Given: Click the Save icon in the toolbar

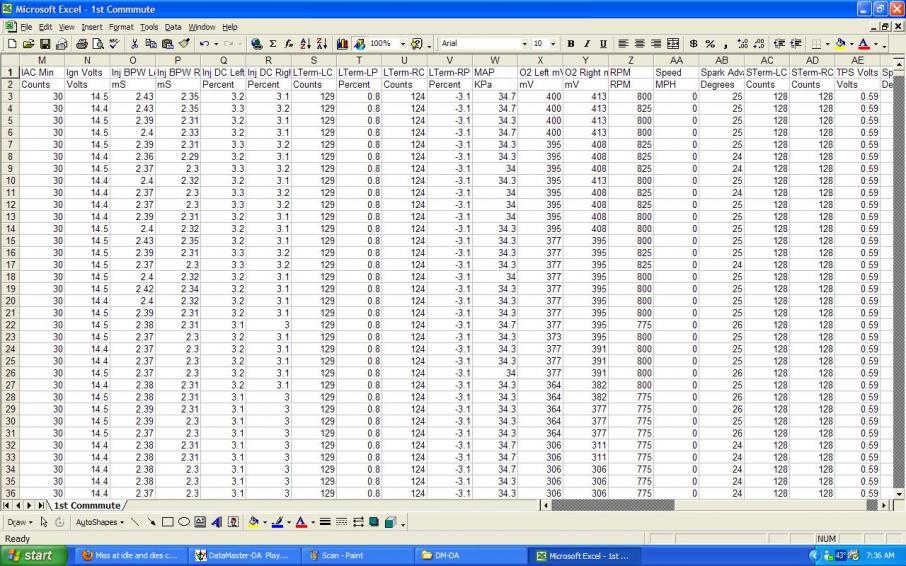Looking at the screenshot, I should pyautogui.click(x=44, y=44).
